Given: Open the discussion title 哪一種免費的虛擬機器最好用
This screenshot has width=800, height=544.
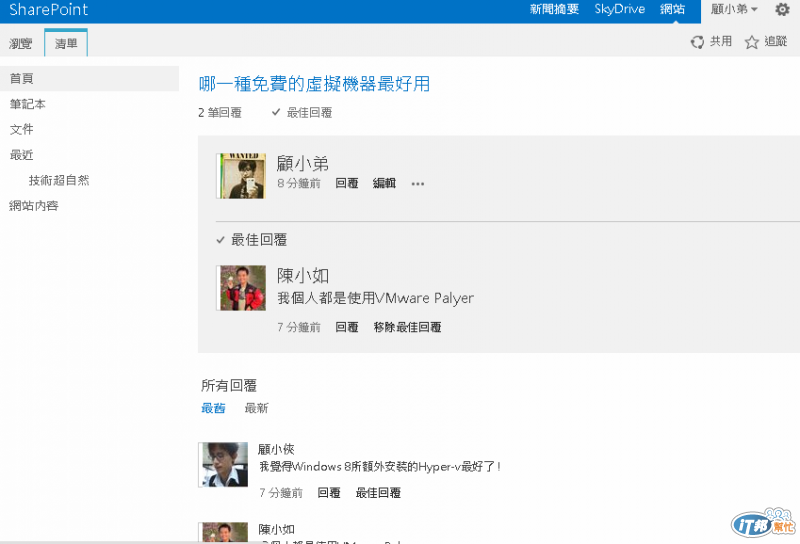Looking at the screenshot, I should pos(314,84).
